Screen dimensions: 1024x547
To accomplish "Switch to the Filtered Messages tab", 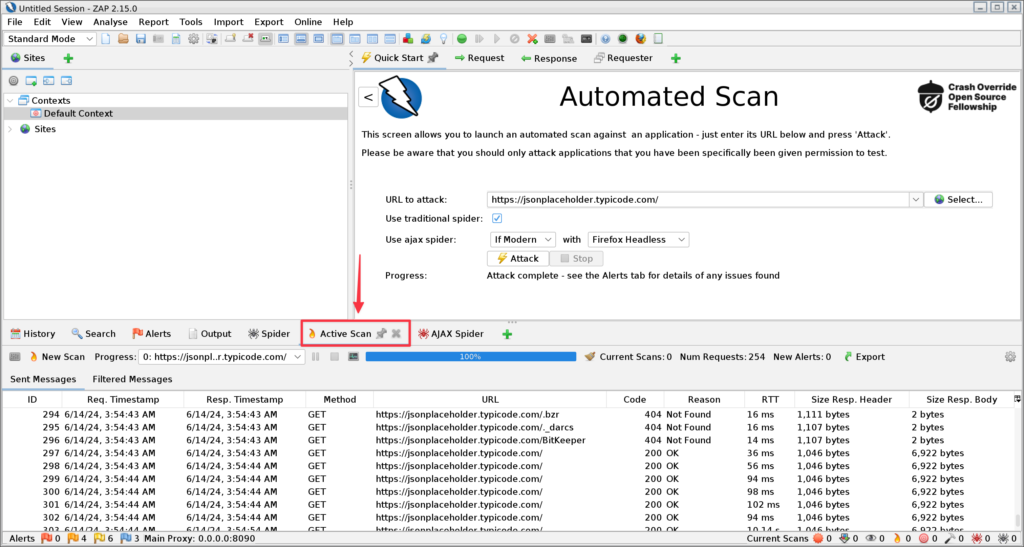I will [132, 379].
